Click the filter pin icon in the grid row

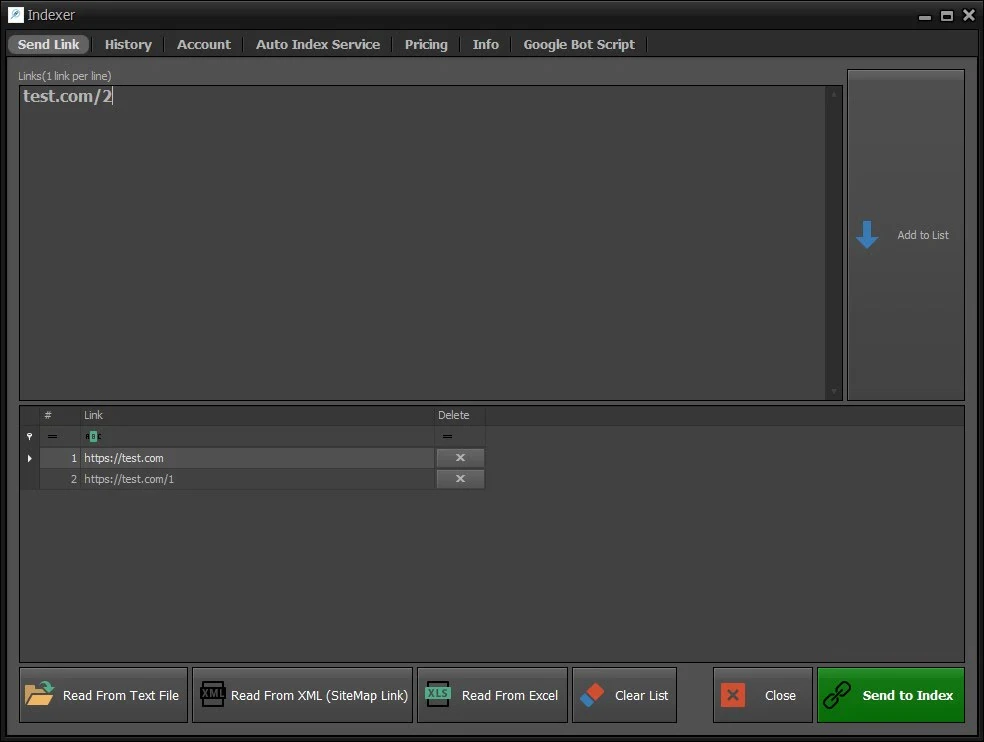click(29, 436)
